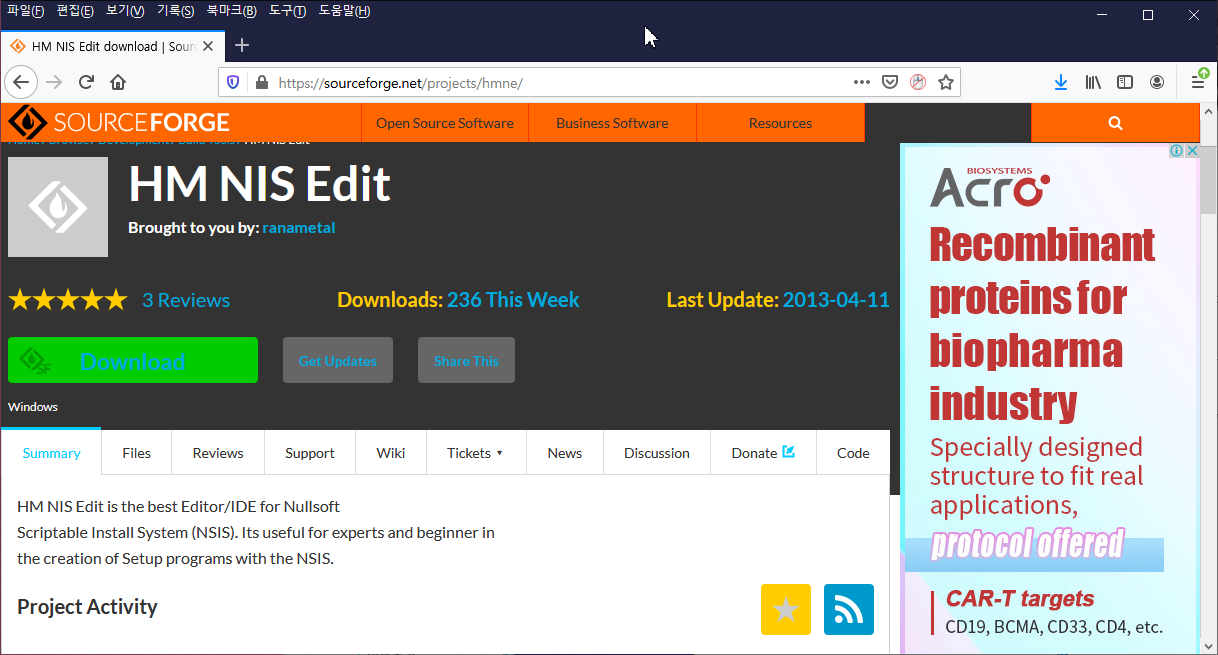Click the forward navigation arrow
Screen dimensions: 1218x655
pyautogui.click(x=54, y=82)
